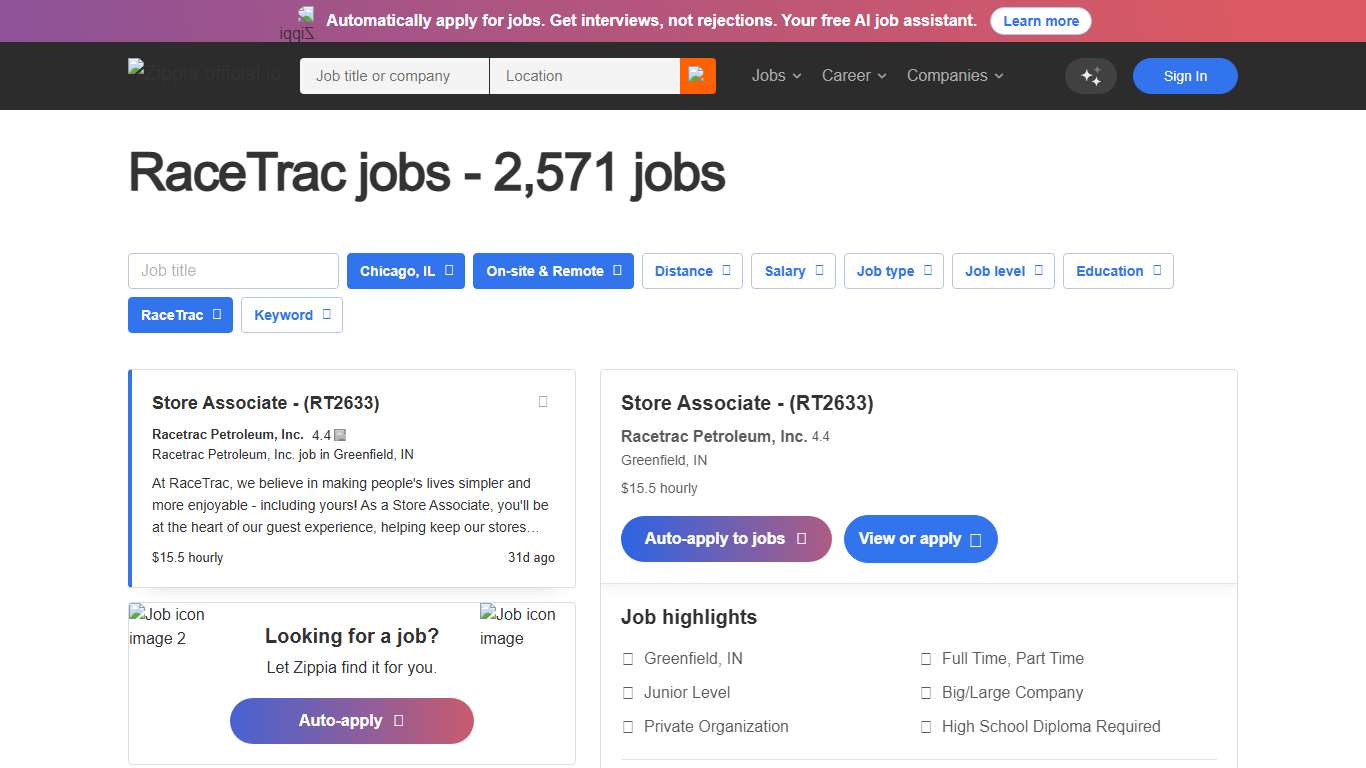Click View or apply for Store Associate
The width and height of the screenshot is (1366, 768).
920,539
